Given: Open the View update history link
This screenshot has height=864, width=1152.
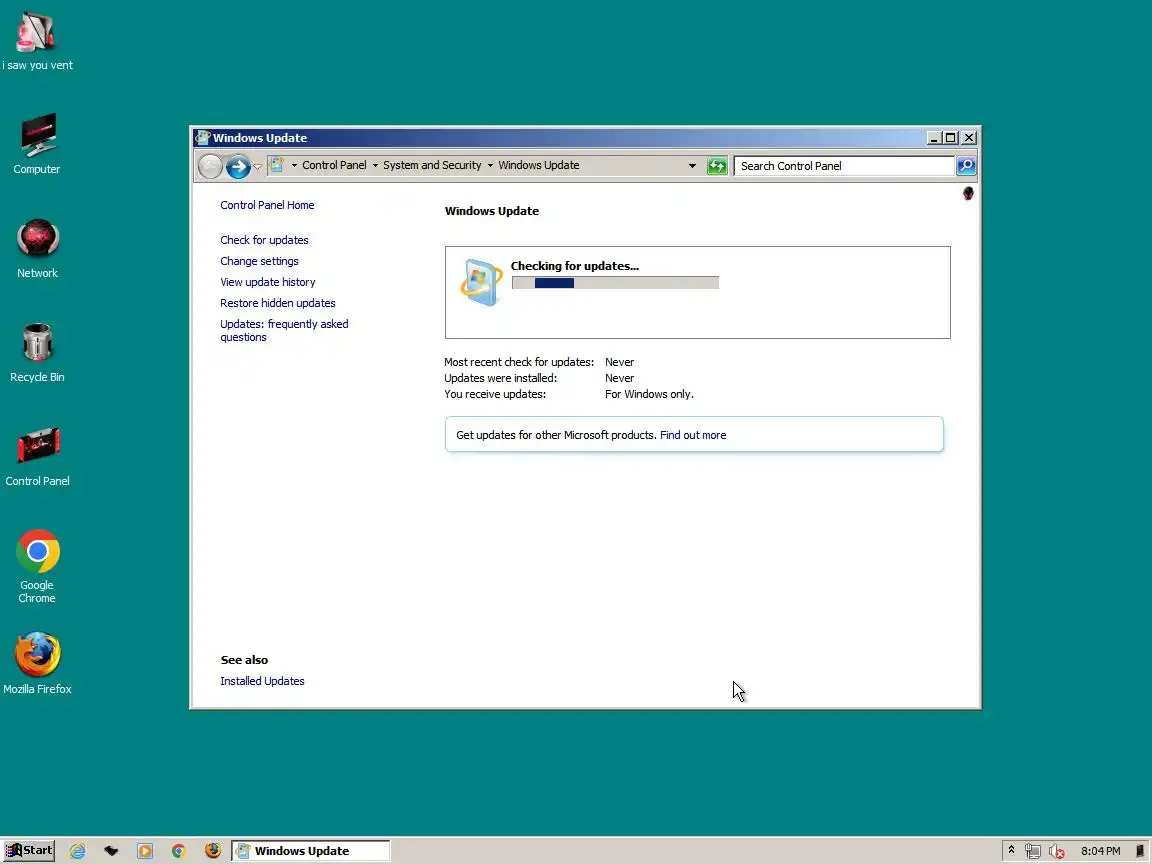Looking at the screenshot, I should click(x=267, y=282).
